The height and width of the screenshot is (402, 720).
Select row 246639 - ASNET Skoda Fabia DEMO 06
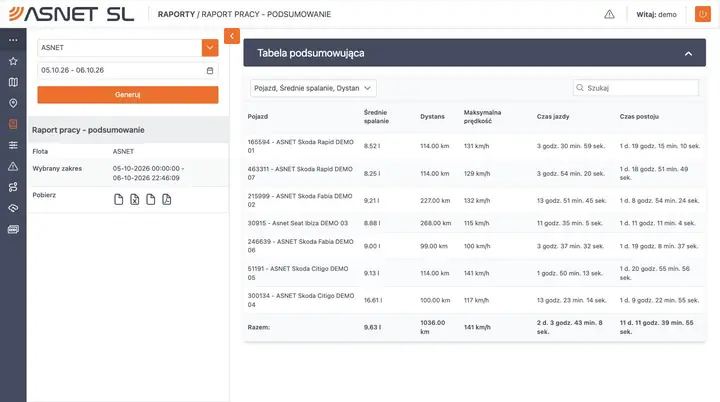(474, 246)
